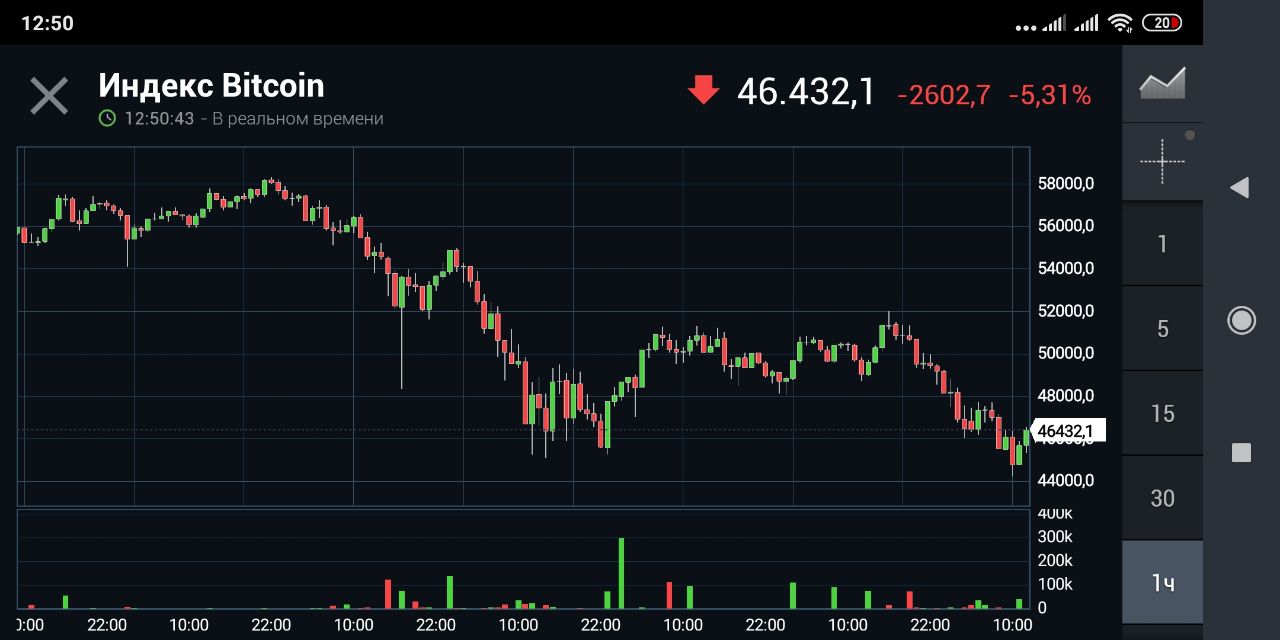The height and width of the screenshot is (640, 1280).
Task: Tap the Wi-Fi status icon
Action: 1120,22
